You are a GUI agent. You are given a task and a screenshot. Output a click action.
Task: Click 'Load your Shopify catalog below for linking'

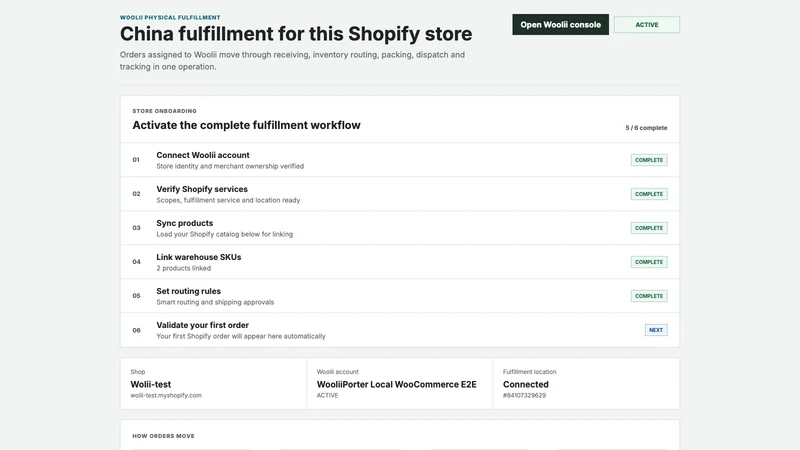tap(224, 234)
